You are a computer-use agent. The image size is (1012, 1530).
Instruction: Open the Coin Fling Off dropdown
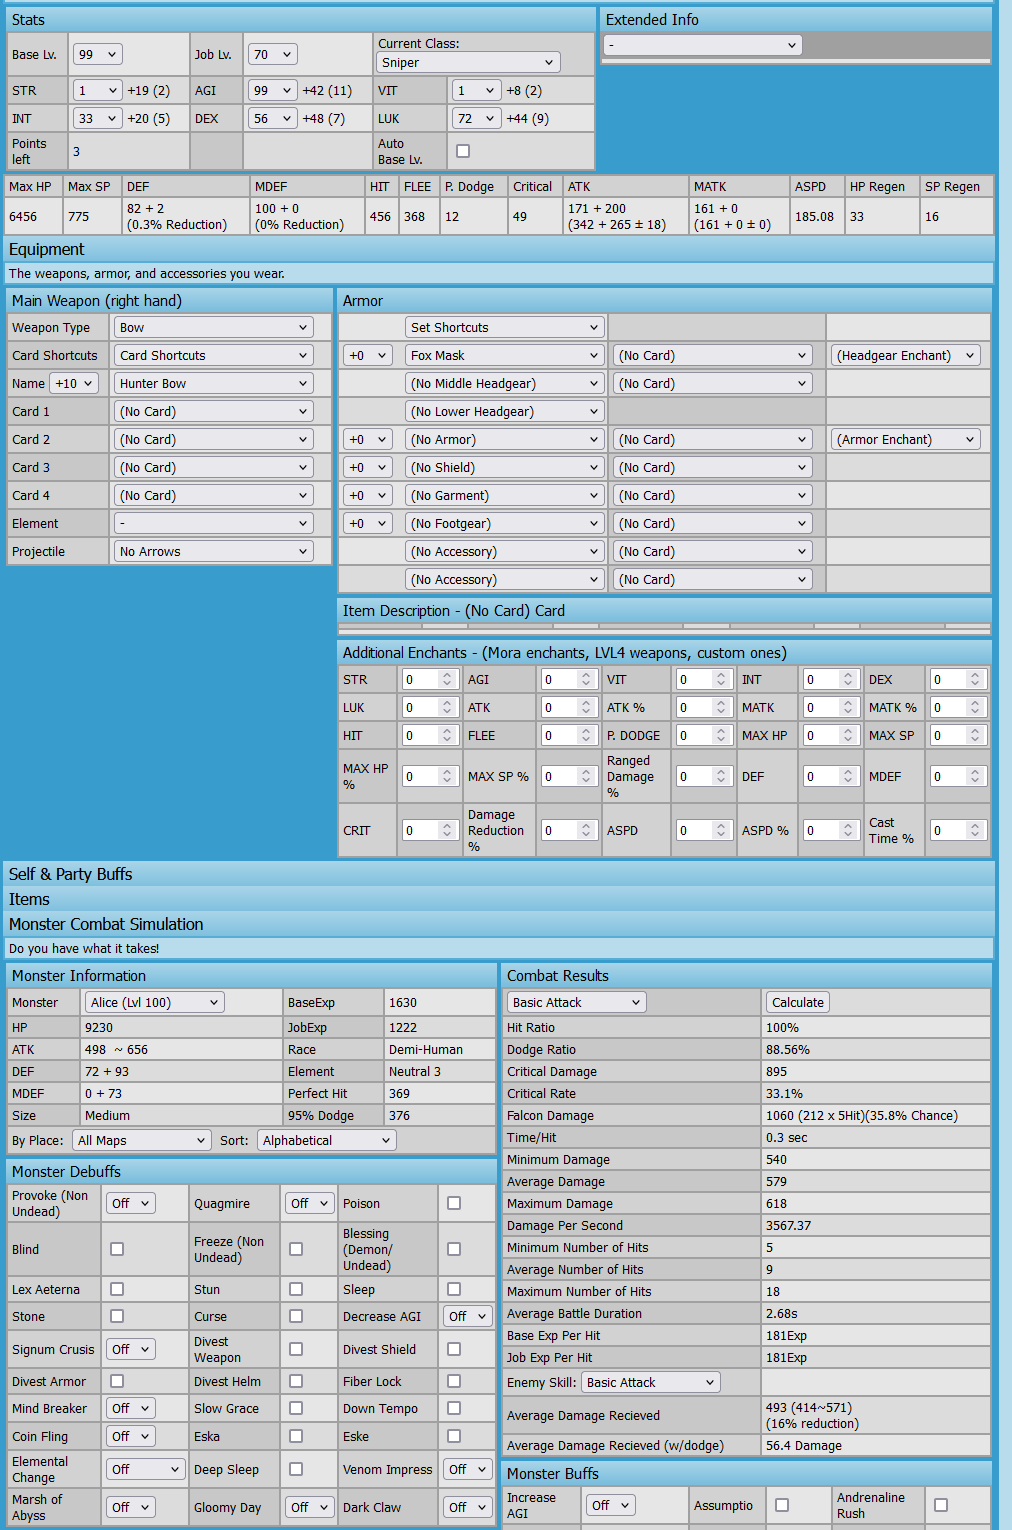pos(130,1437)
